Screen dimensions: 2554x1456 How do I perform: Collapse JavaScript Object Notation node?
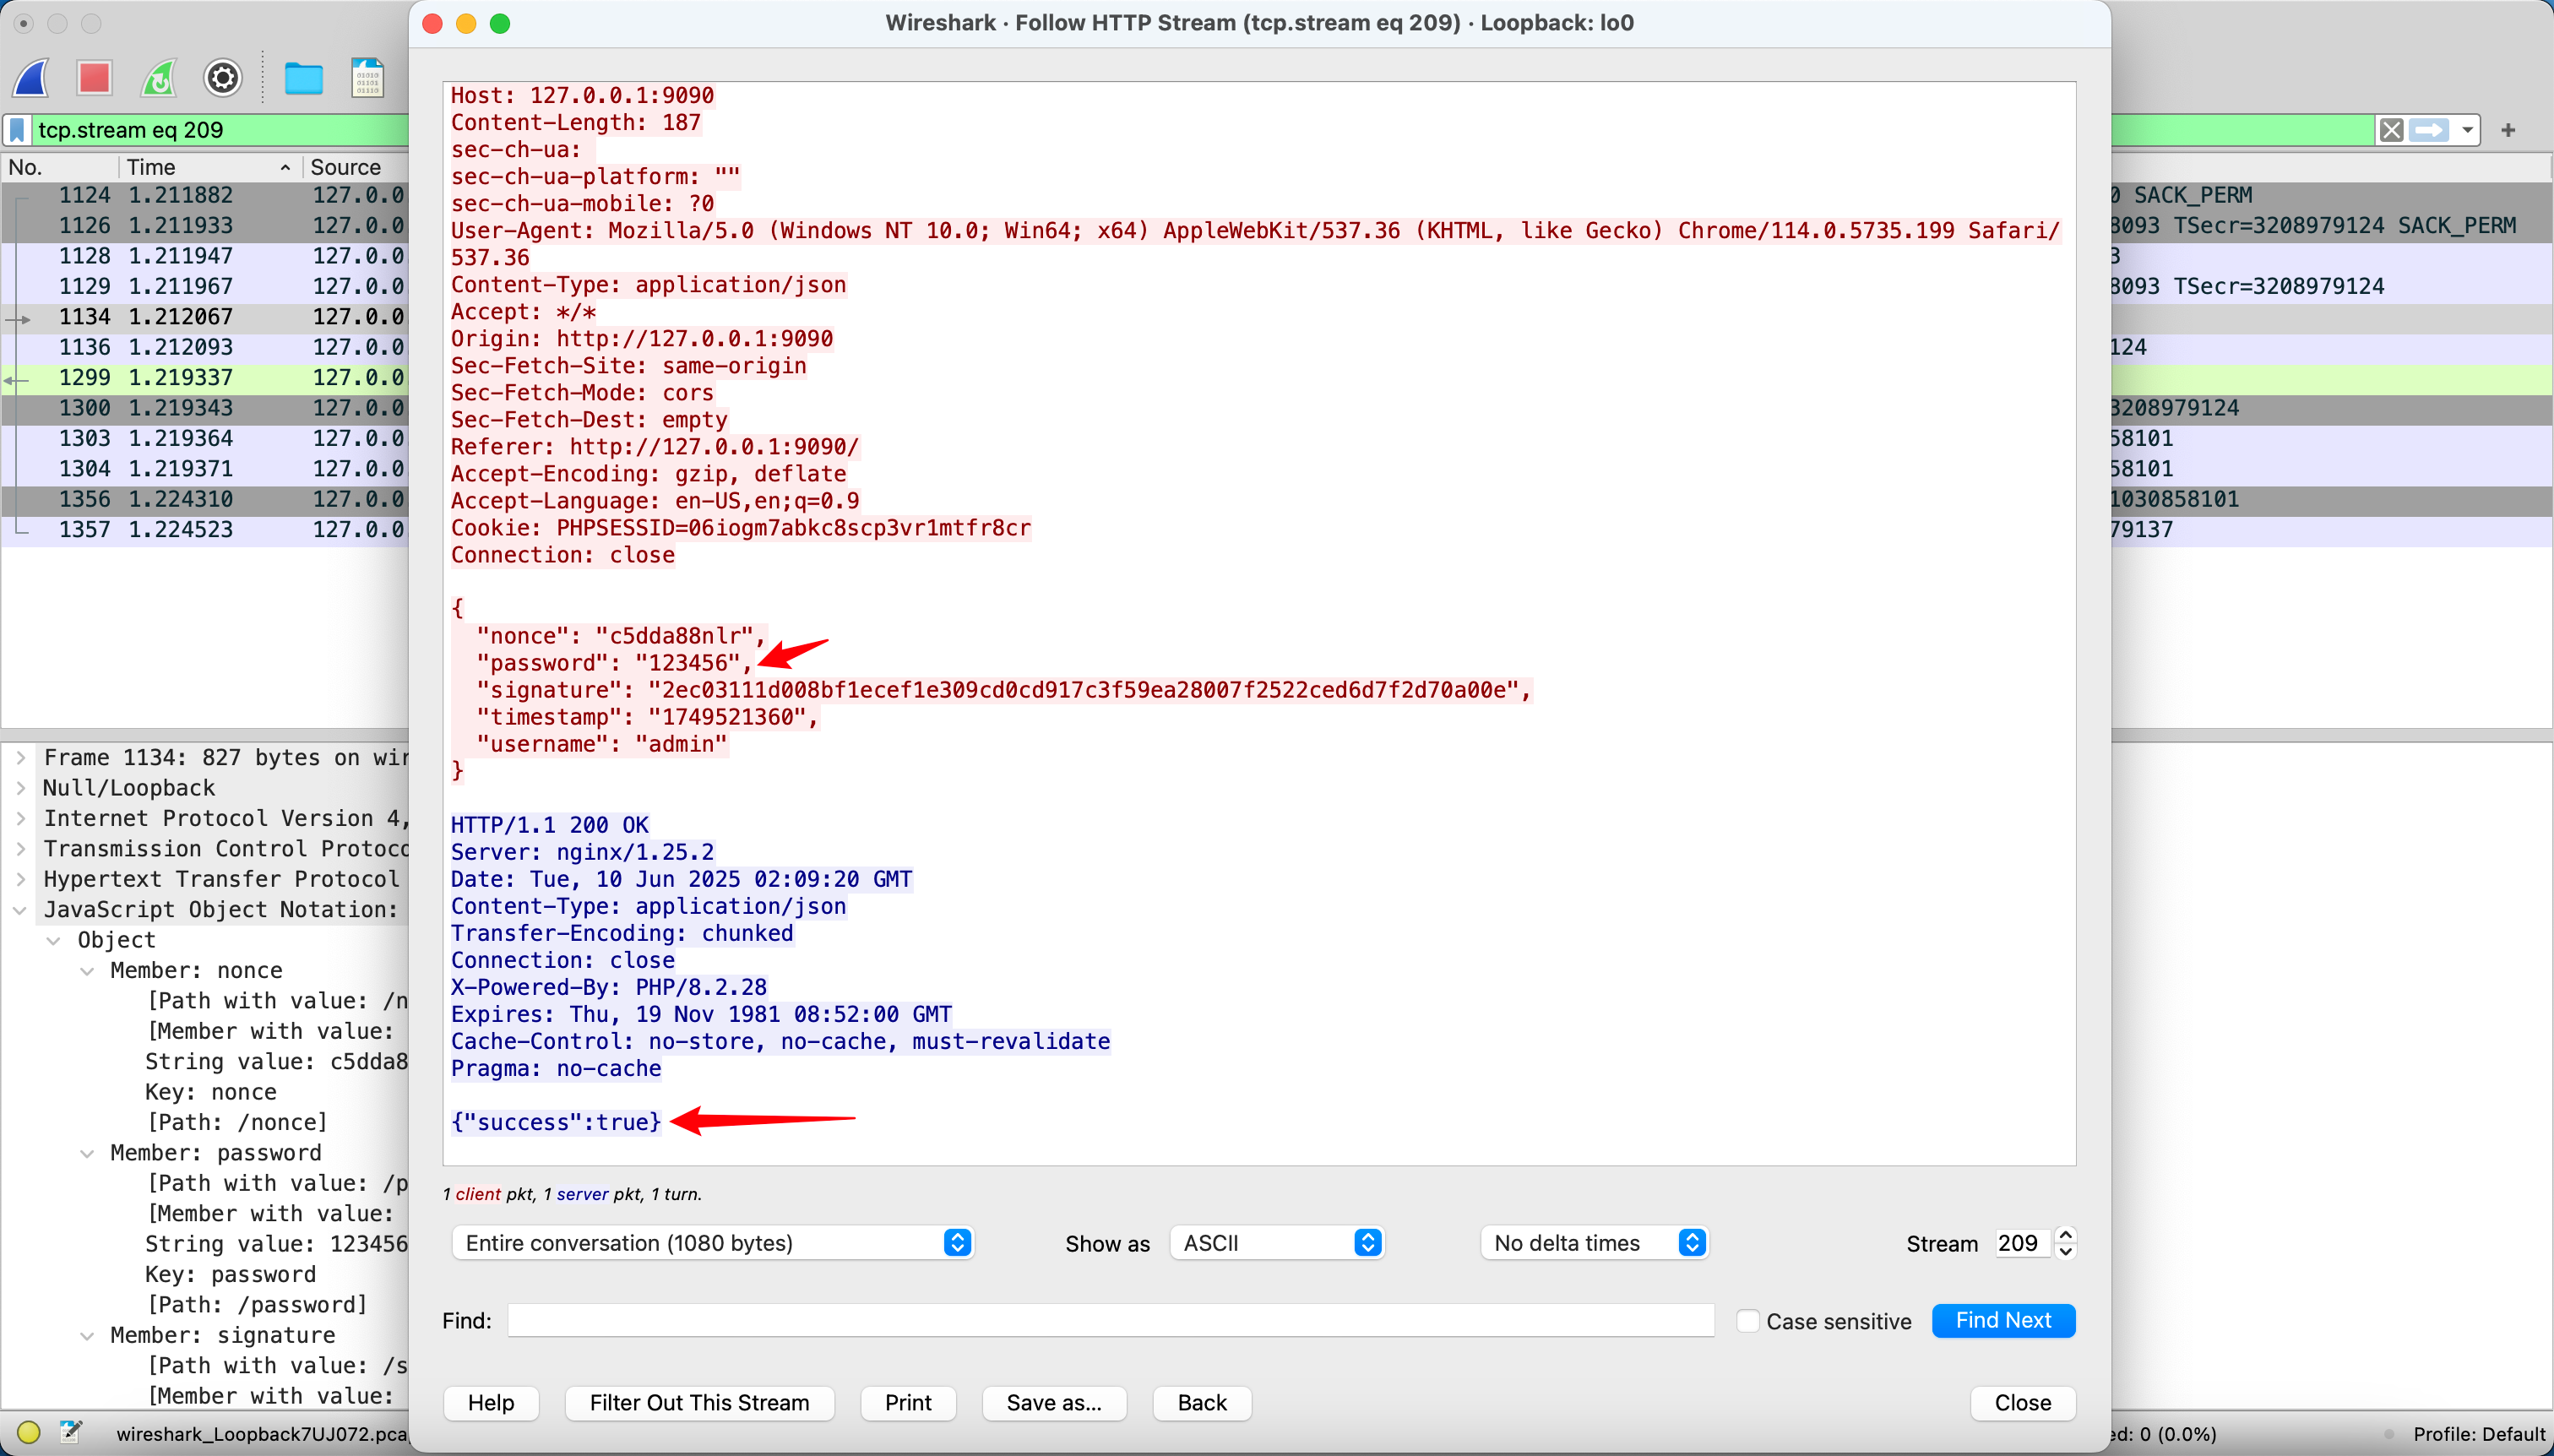pyautogui.click(x=20, y=910)
